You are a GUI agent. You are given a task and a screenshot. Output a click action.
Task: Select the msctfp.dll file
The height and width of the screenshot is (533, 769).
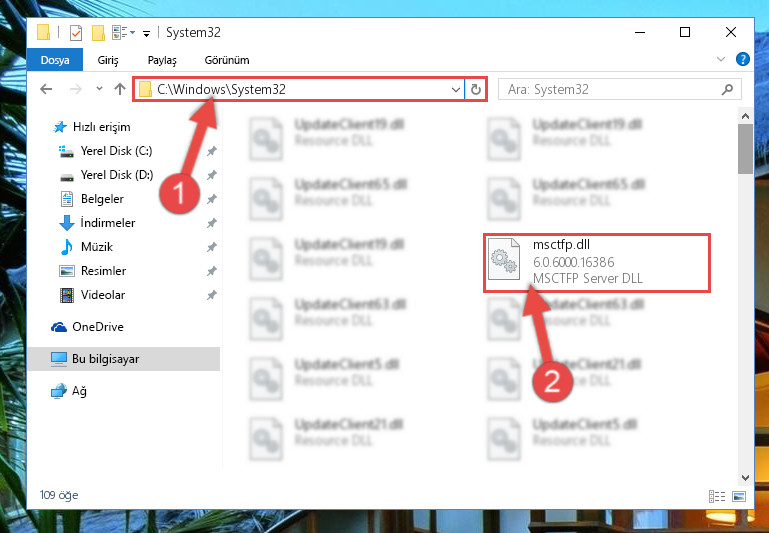click(596, 263)
